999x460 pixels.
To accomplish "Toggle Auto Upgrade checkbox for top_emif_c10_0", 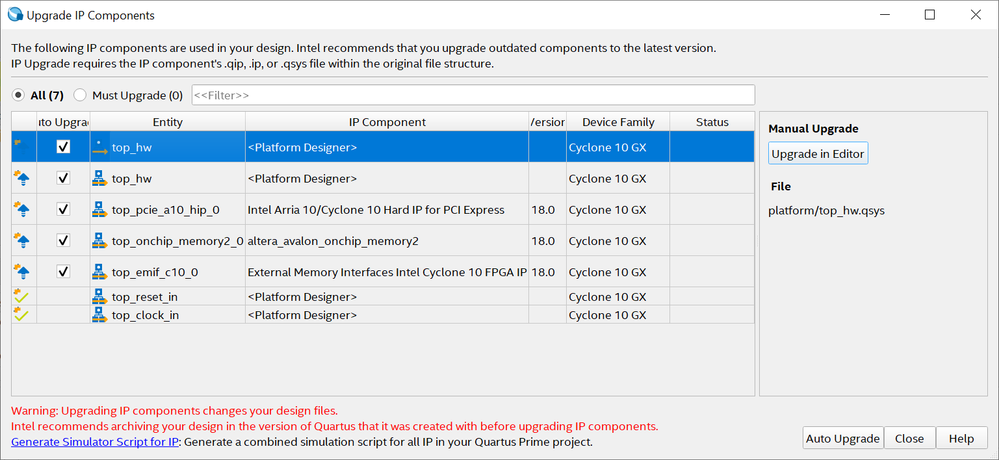I will click(x=64, y=271).
